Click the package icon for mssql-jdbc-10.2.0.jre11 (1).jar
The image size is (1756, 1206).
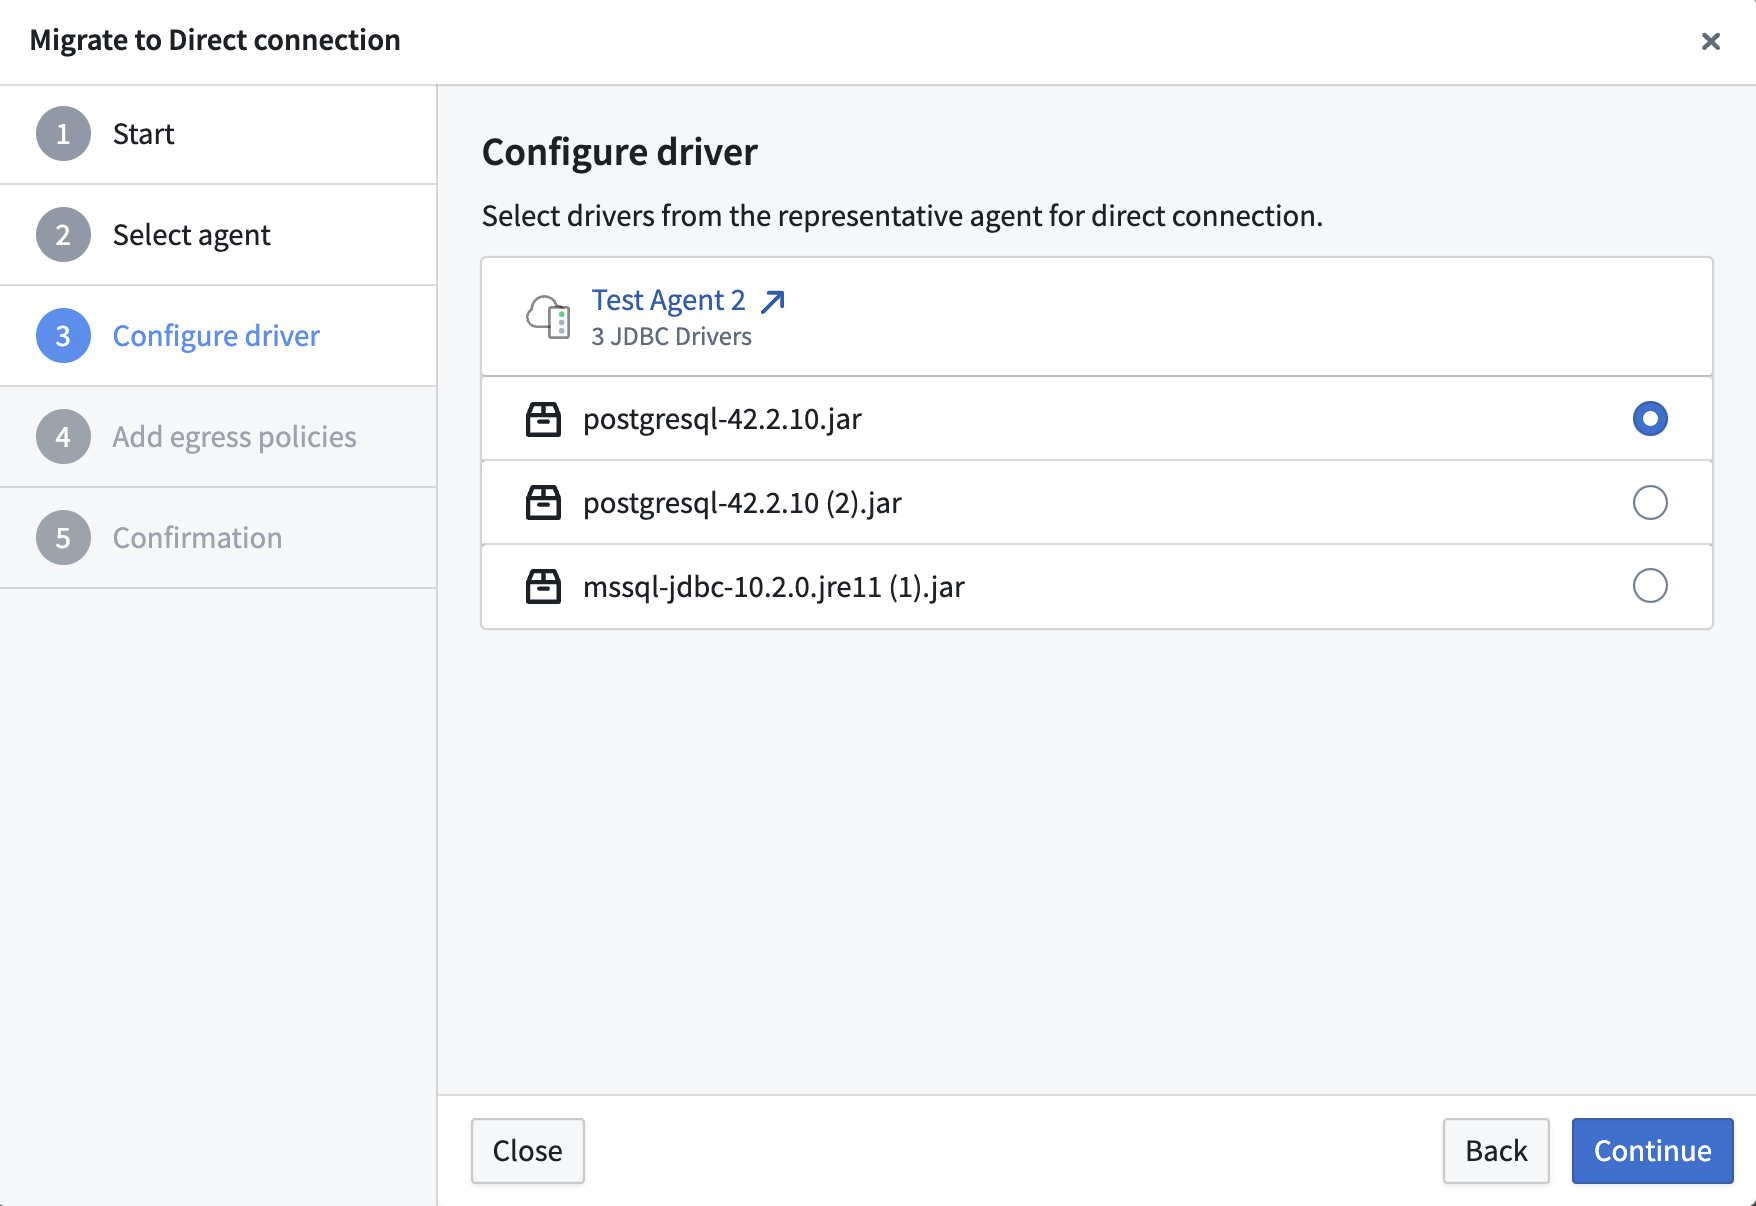[x=543, y=586]
